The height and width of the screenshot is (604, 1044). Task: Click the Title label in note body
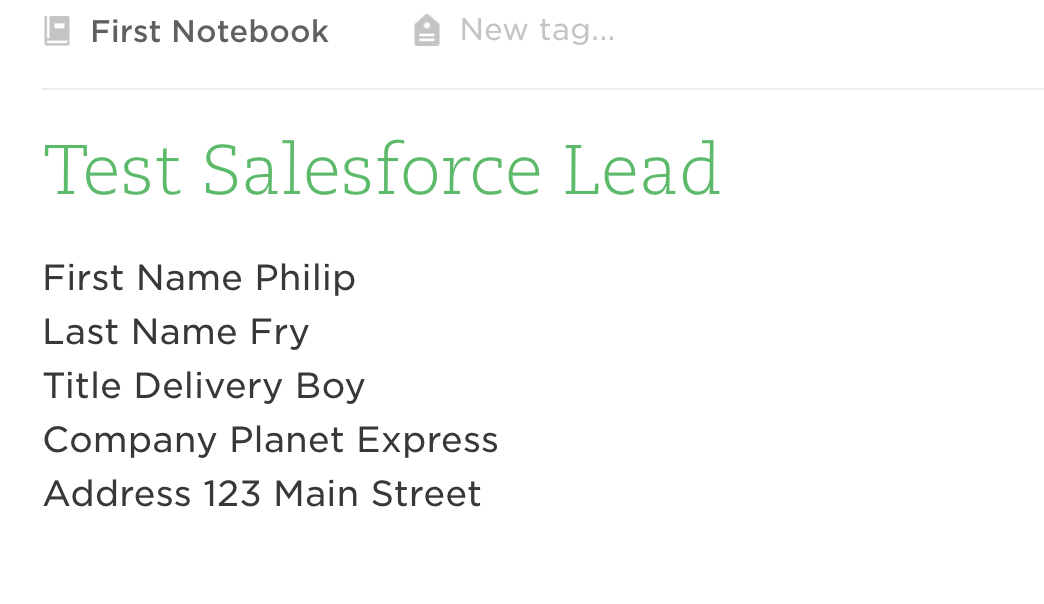(83, 386)
